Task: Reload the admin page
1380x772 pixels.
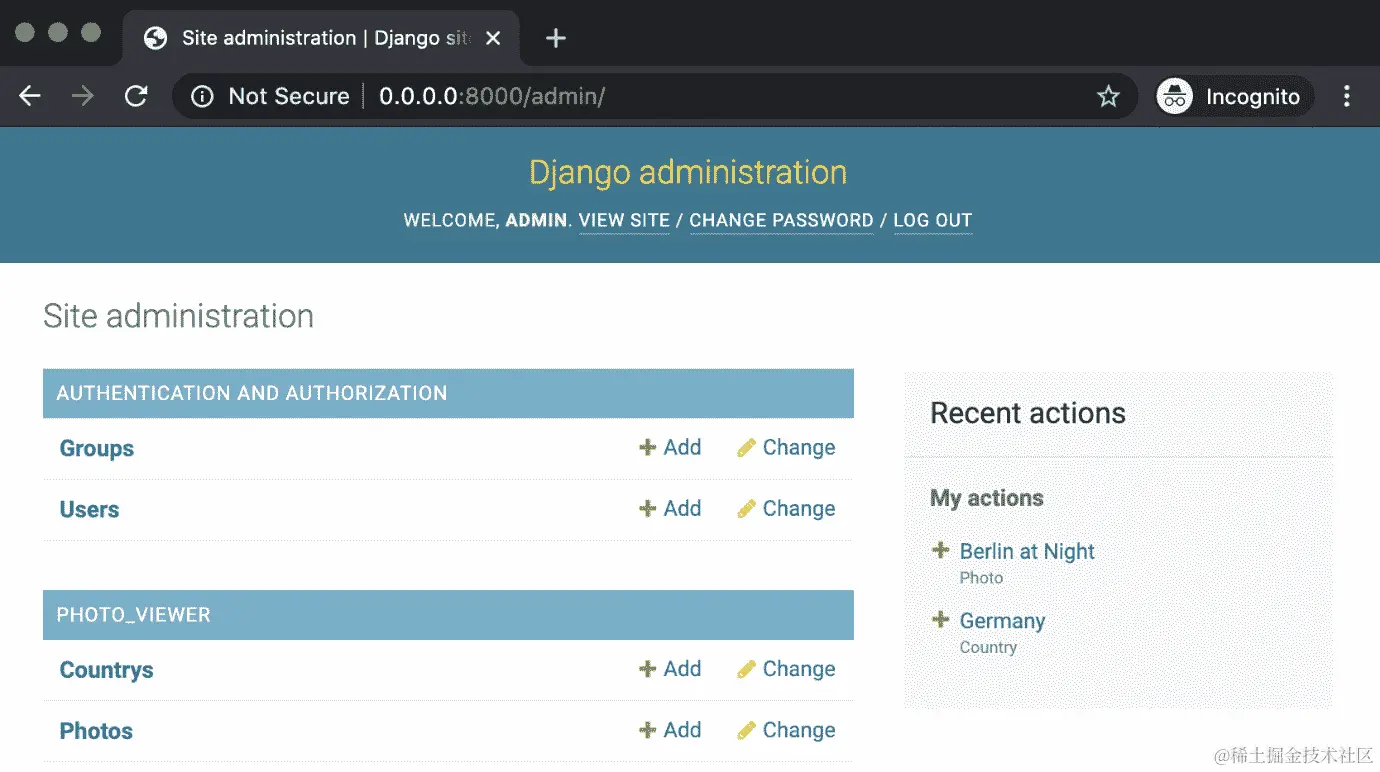Action: [x=136, y=96]
